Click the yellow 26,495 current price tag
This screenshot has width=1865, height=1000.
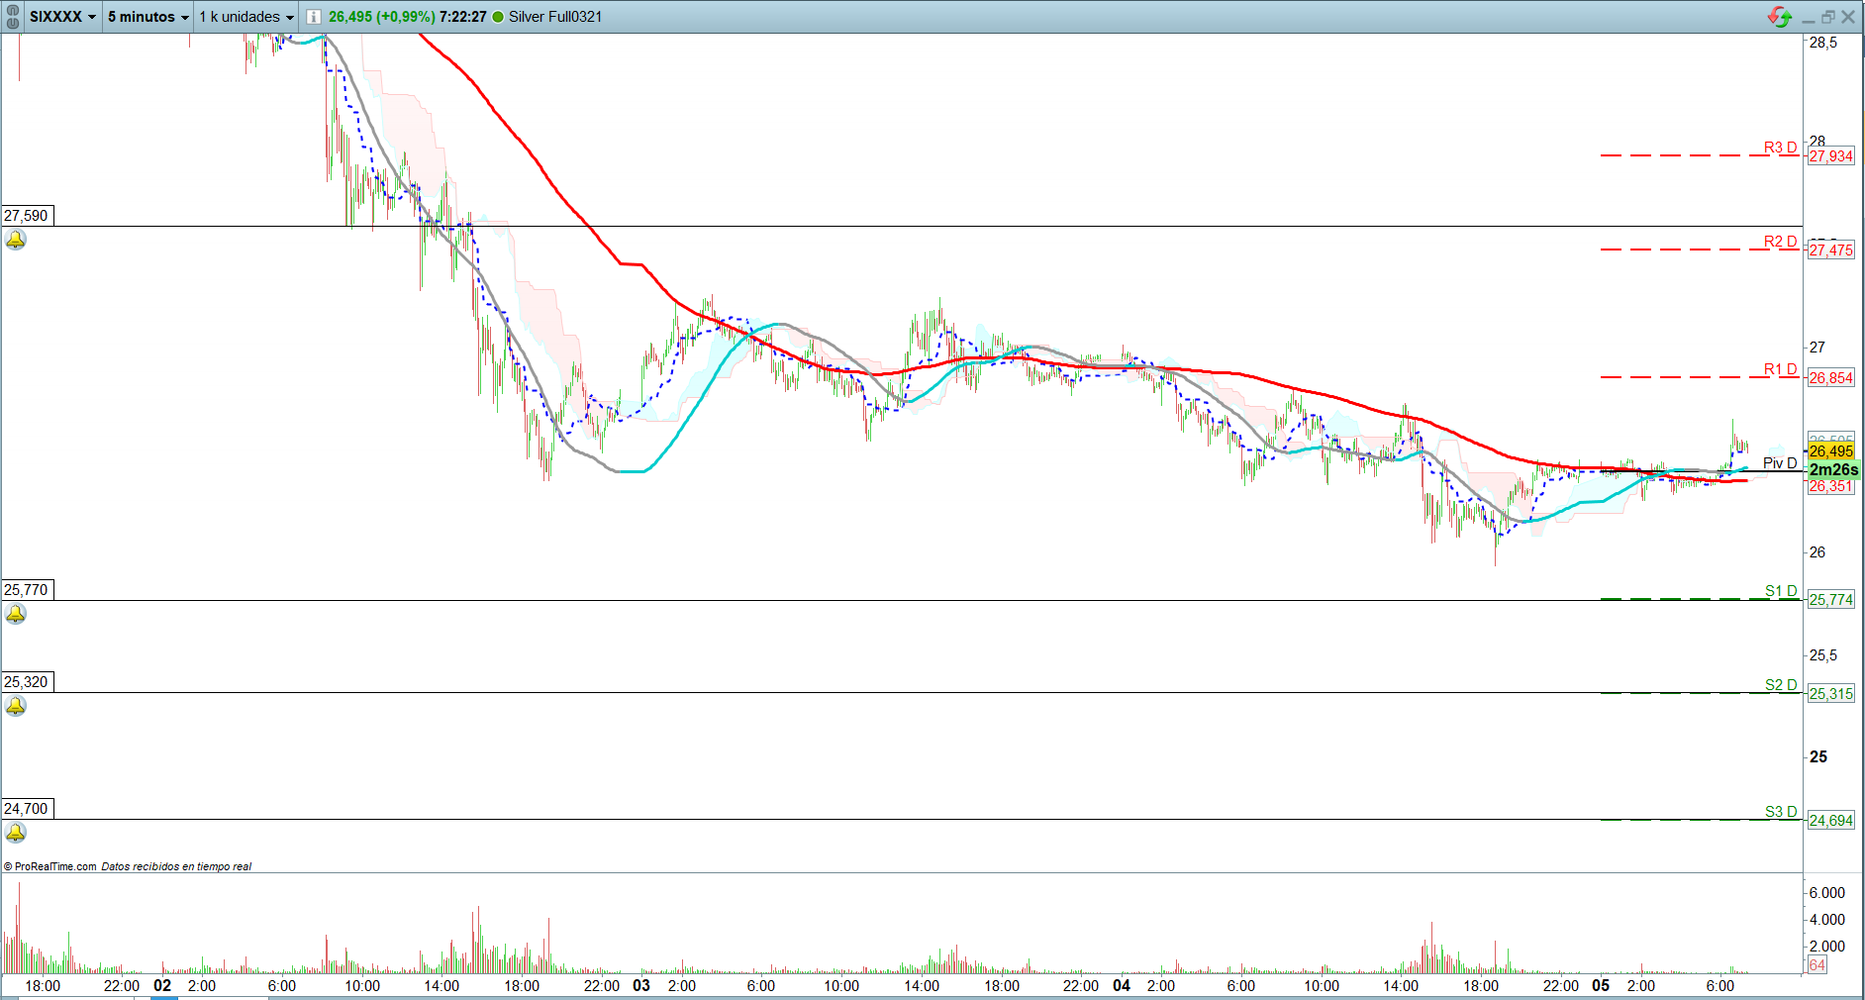(1831, 452)
